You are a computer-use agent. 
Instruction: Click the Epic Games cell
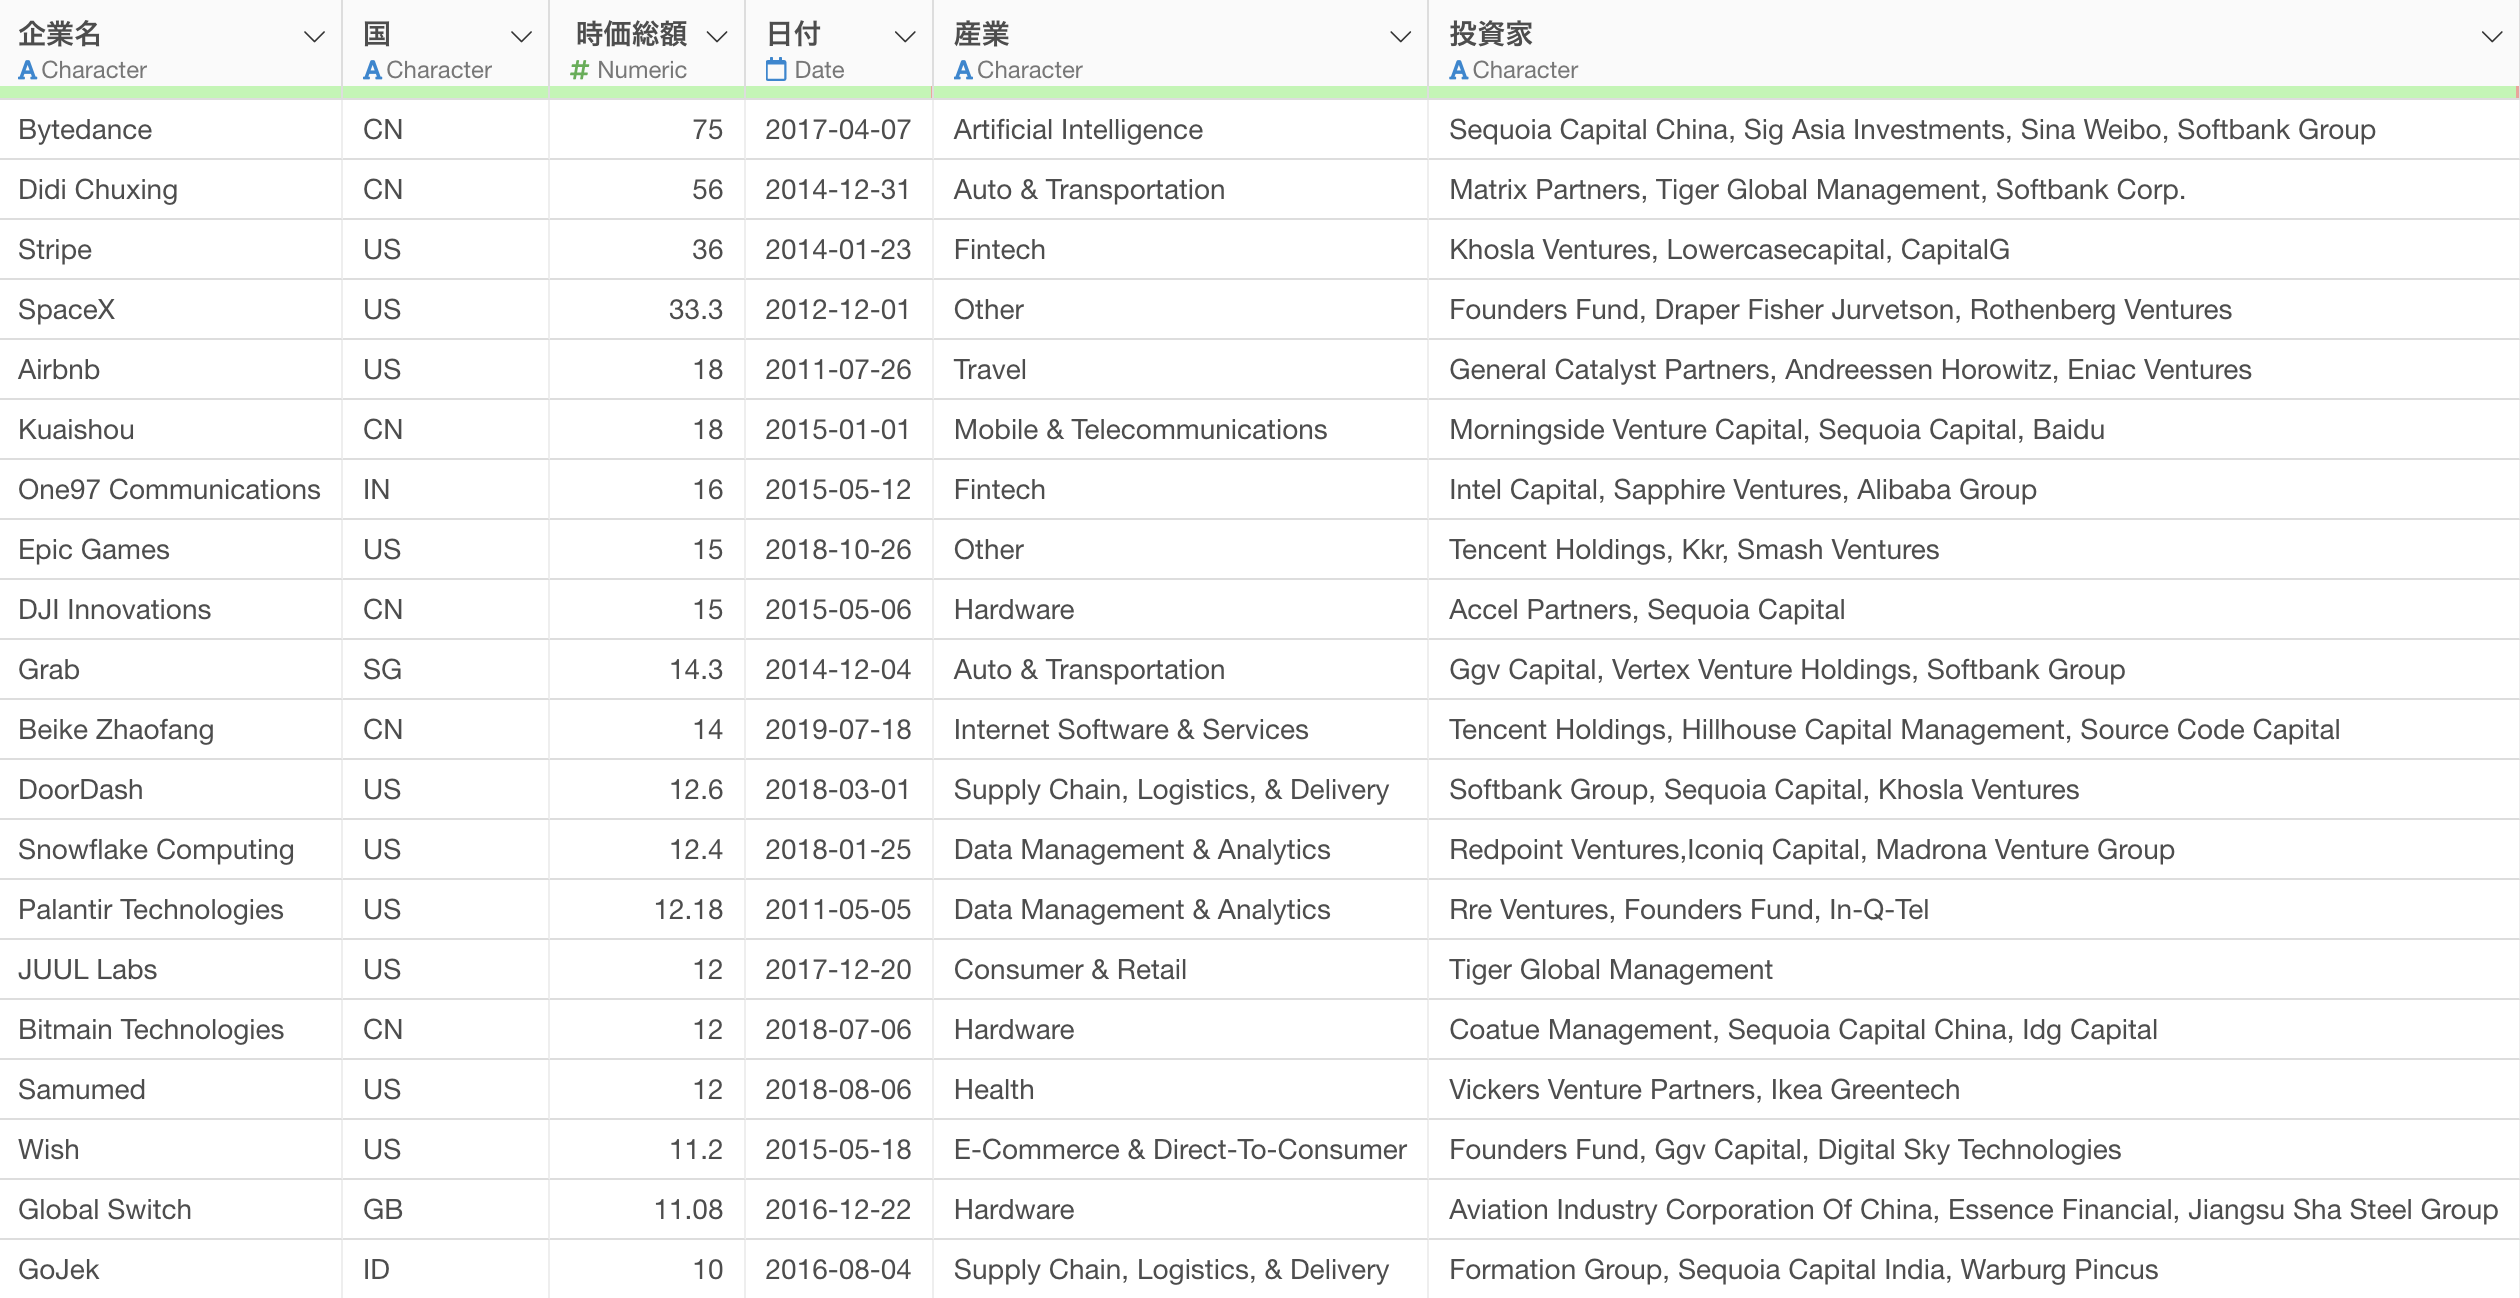coord(171,550)
